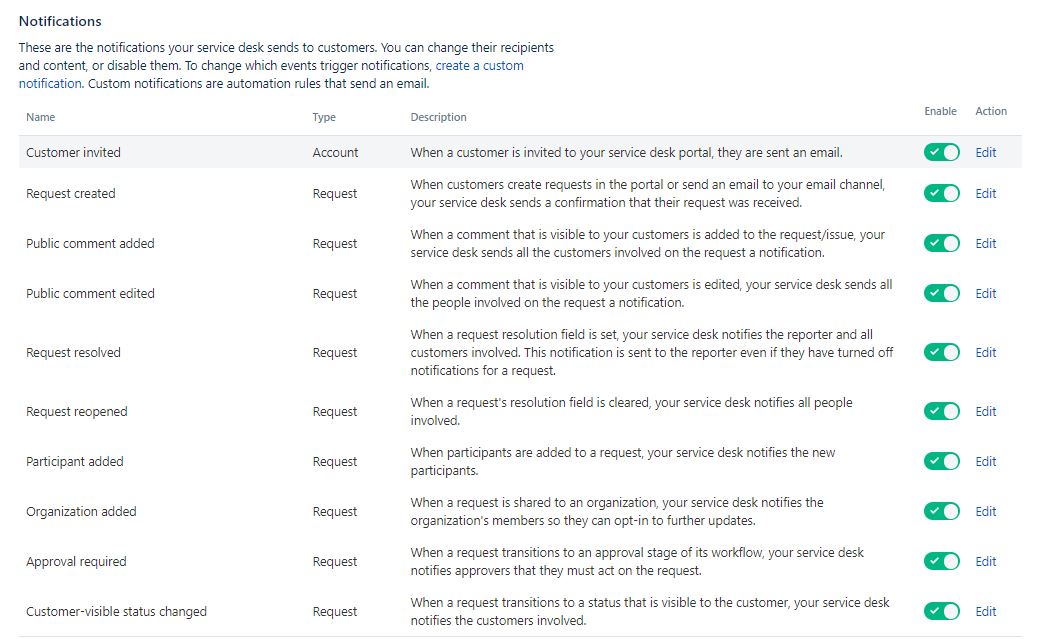Click 'Request reopened' in the Name column
This screenshot has width=1040, height=639.
77,411
